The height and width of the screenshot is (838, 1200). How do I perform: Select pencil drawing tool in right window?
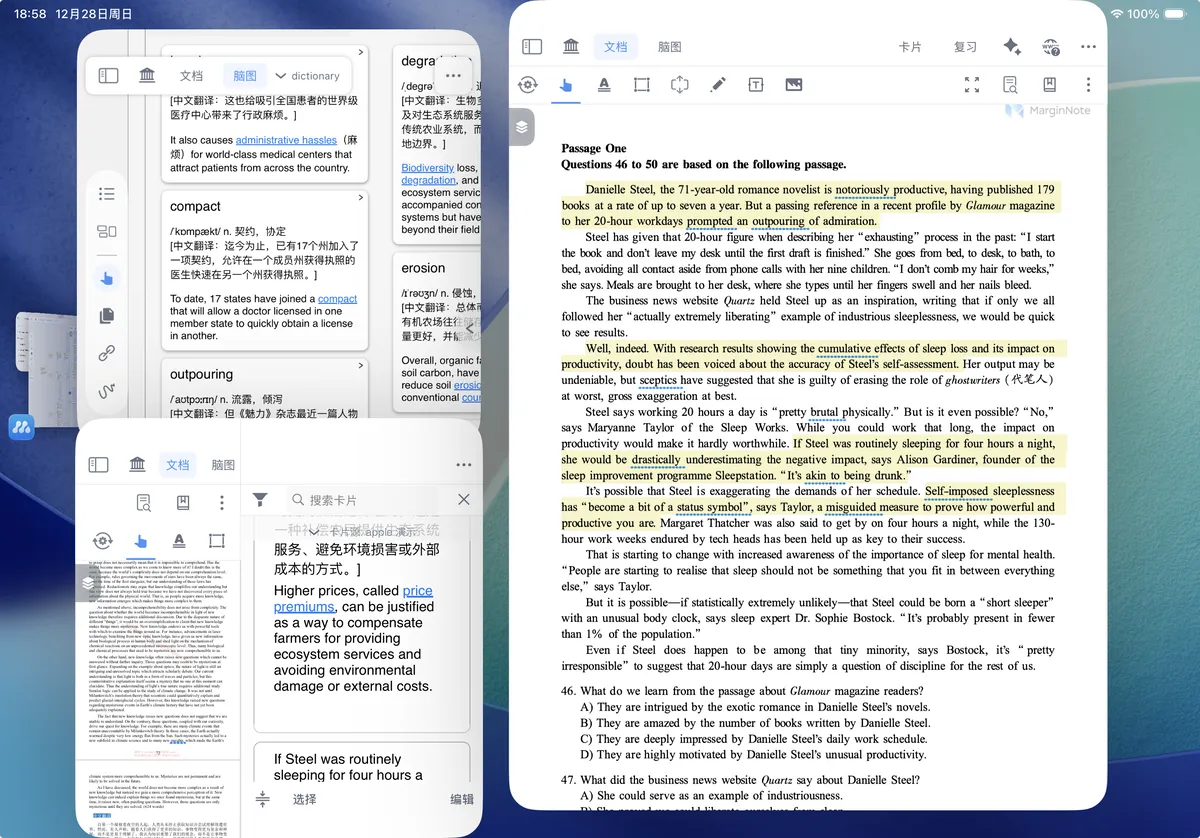pos(718,85)
